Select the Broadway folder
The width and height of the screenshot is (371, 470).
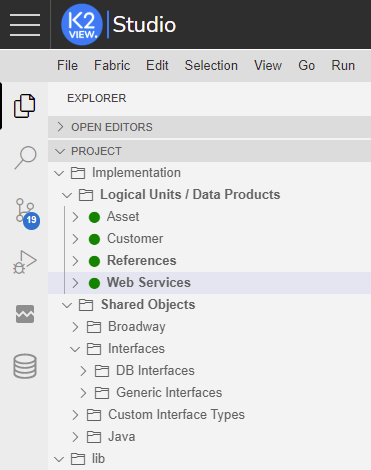pyautogui.click(x=209, y=327)
